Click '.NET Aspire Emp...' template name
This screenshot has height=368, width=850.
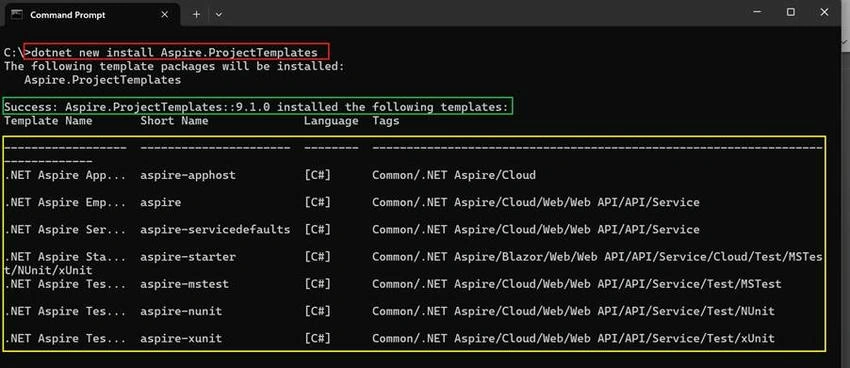tap(65, 202)
